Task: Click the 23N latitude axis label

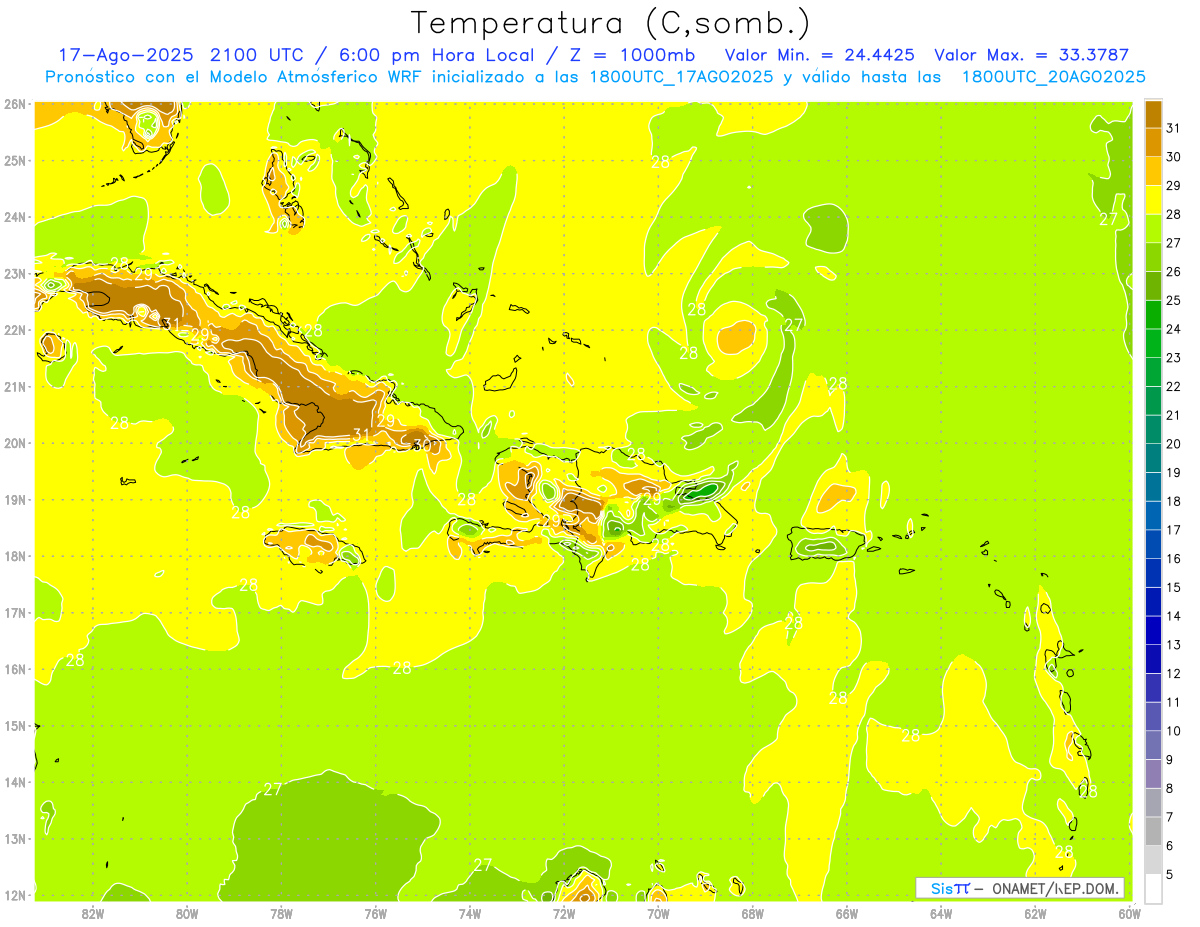Action: pos(14,273)
